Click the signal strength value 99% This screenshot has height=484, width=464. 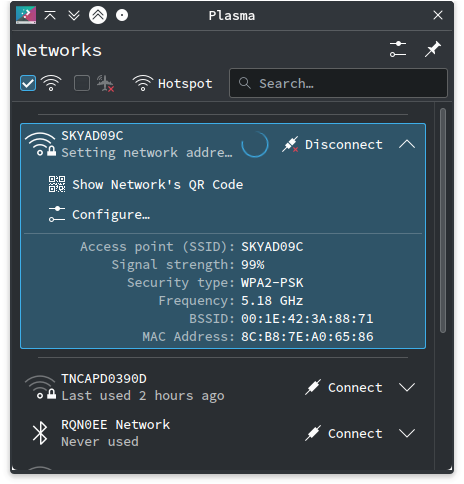click(x=253, y=265)
